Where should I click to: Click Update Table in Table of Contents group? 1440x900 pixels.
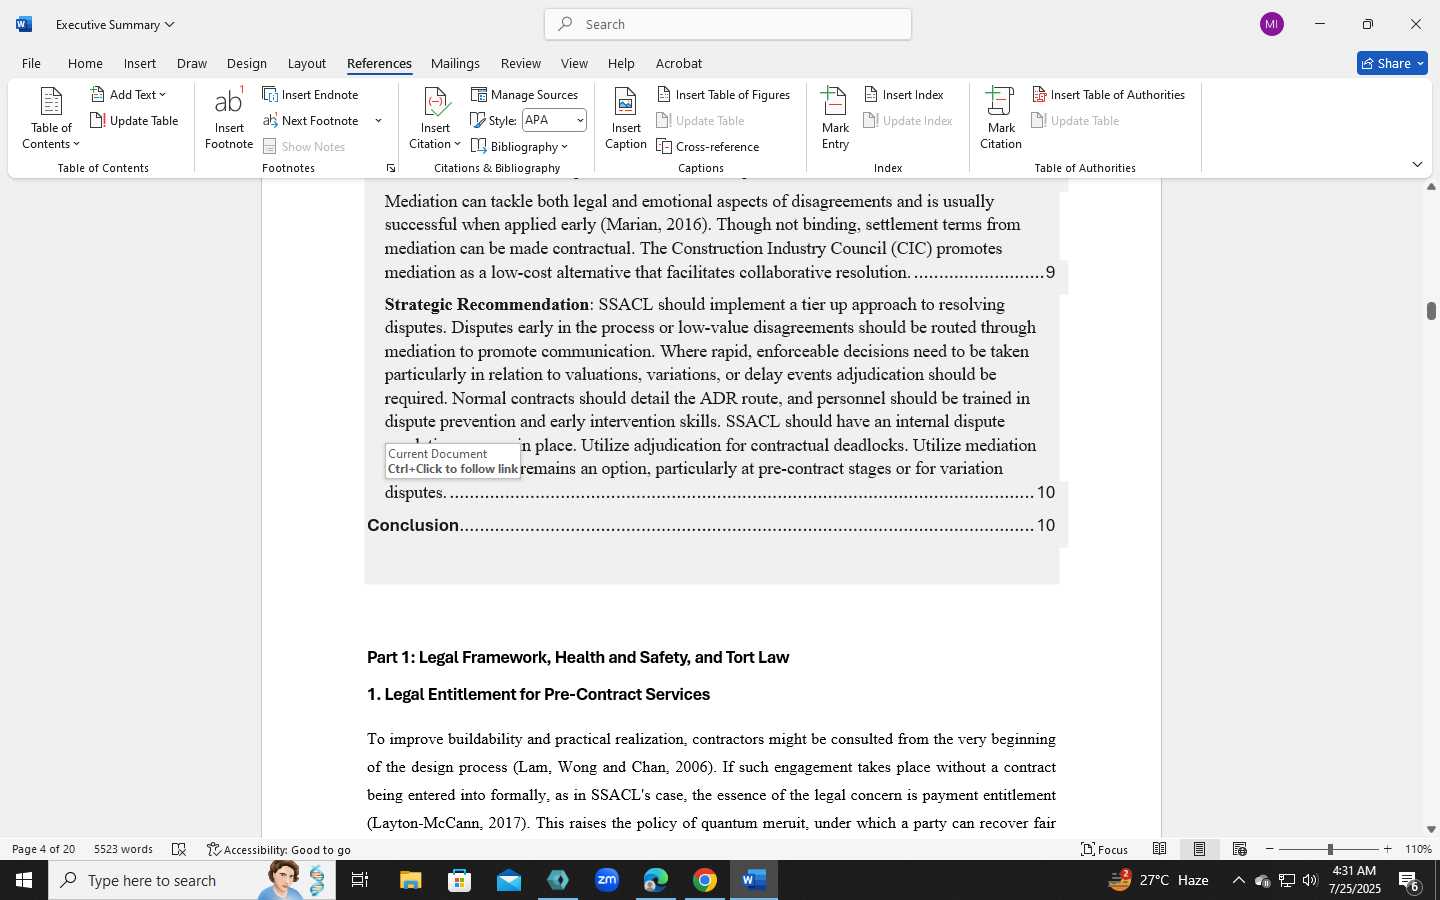134,120
